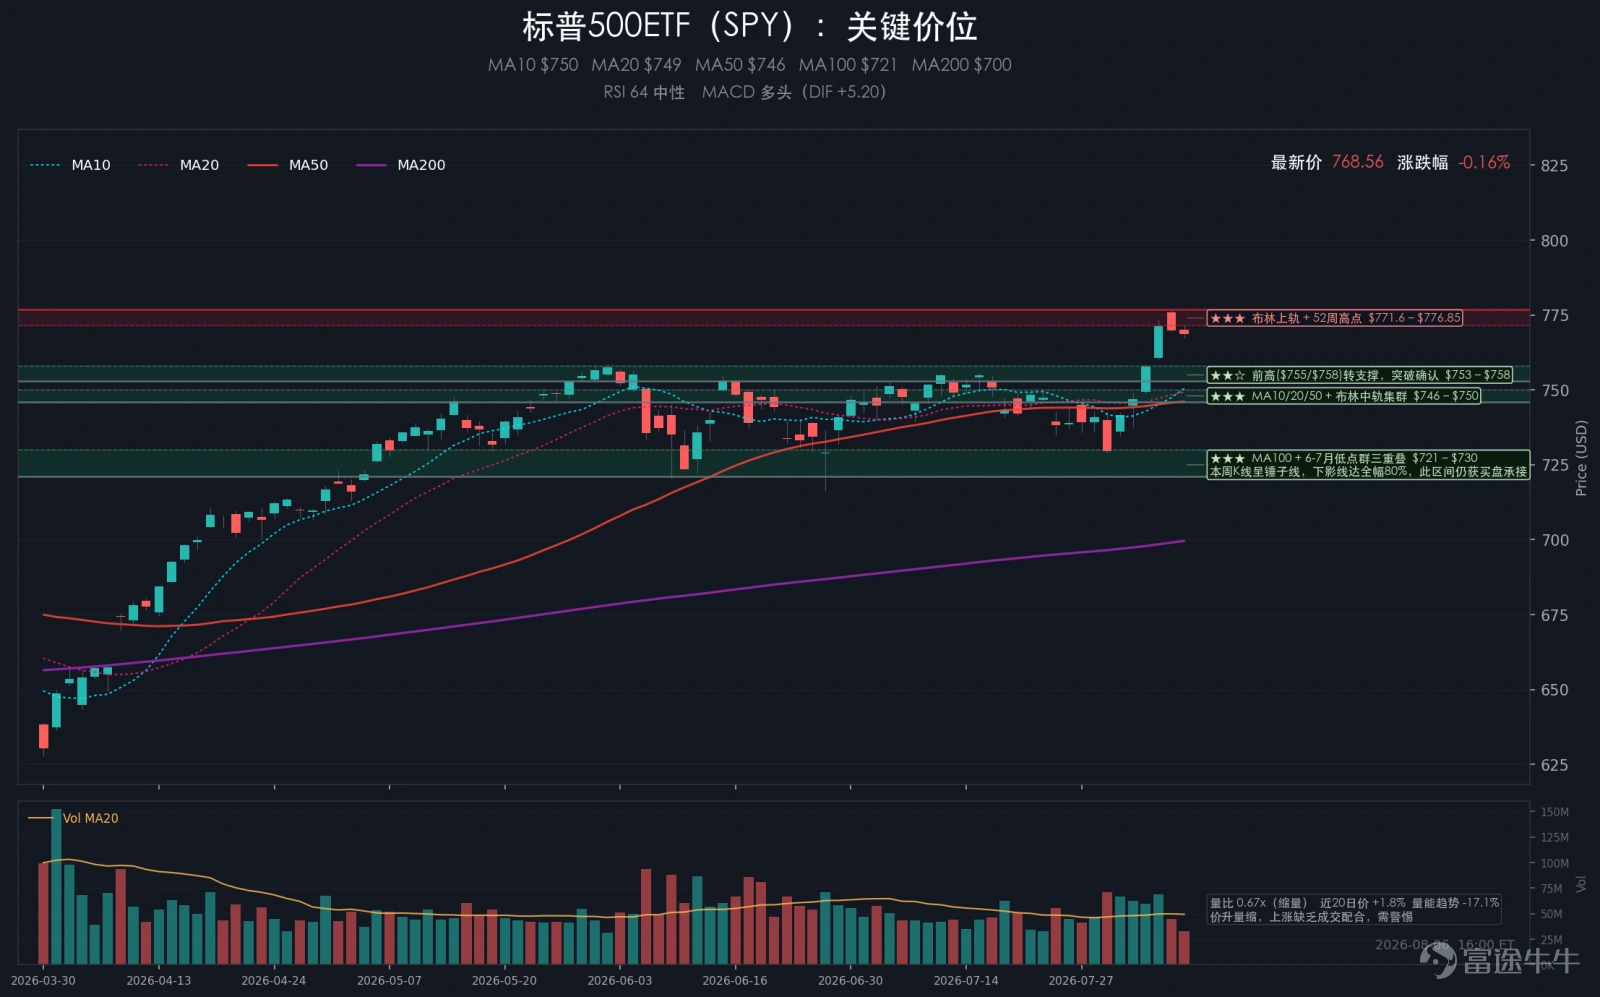
Task: Click the 825 price axis tick
Action: pyautogui.click(x=1554, y=166)
